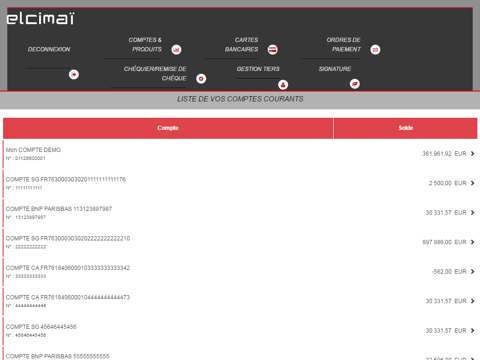Select COMPTE BNP PARISBAS 113123897987 account
Image resolution: width=480 pixels, height=360 pixels.
(x=59, y=209)
